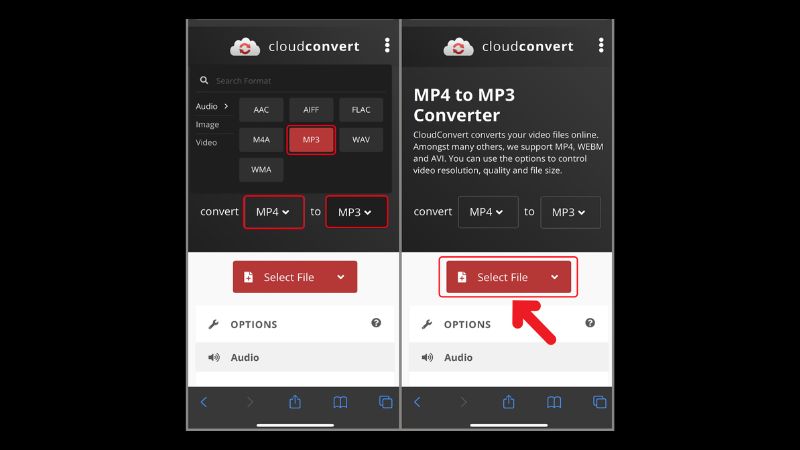This screenshot has width=800, height=450.
Task: Click Audio speaker icon in left phone
Action: (214, 358)
